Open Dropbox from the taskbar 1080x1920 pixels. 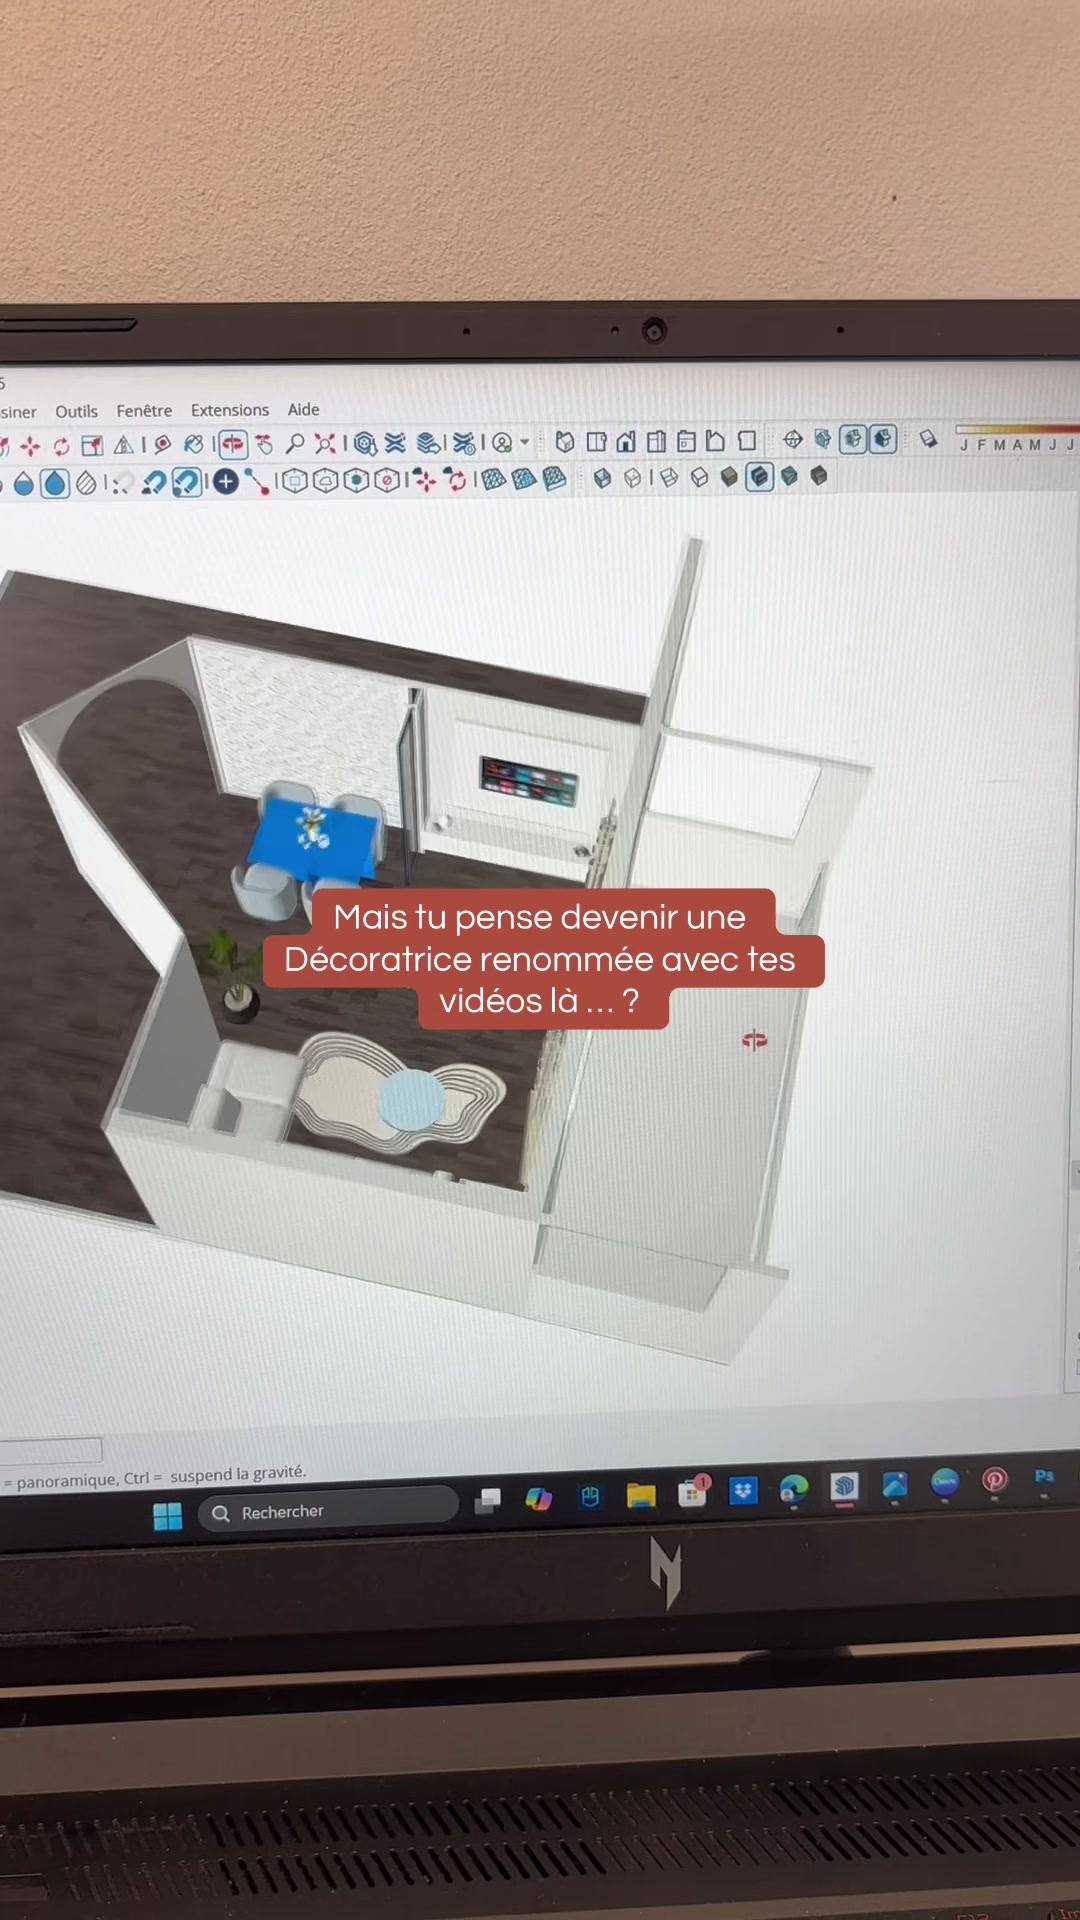click(x=743, y=1491)
